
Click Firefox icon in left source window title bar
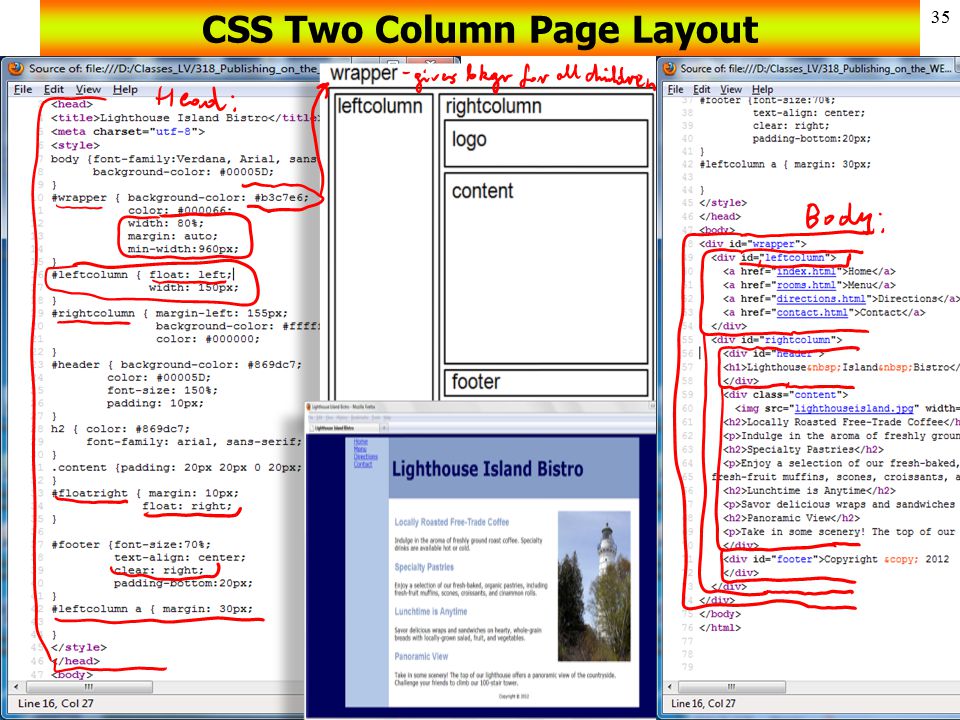click(15, 69)
